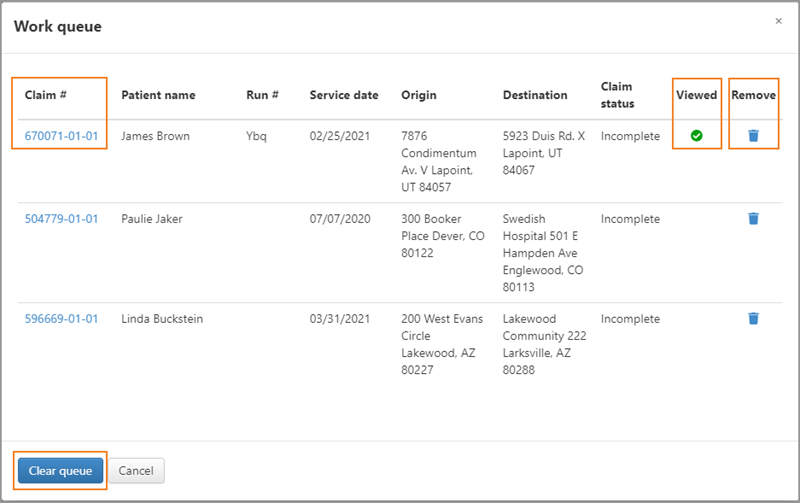This screenshot has width=800, height=503.
Task: Click the Remove column header
Action: (x=753, y=95)
